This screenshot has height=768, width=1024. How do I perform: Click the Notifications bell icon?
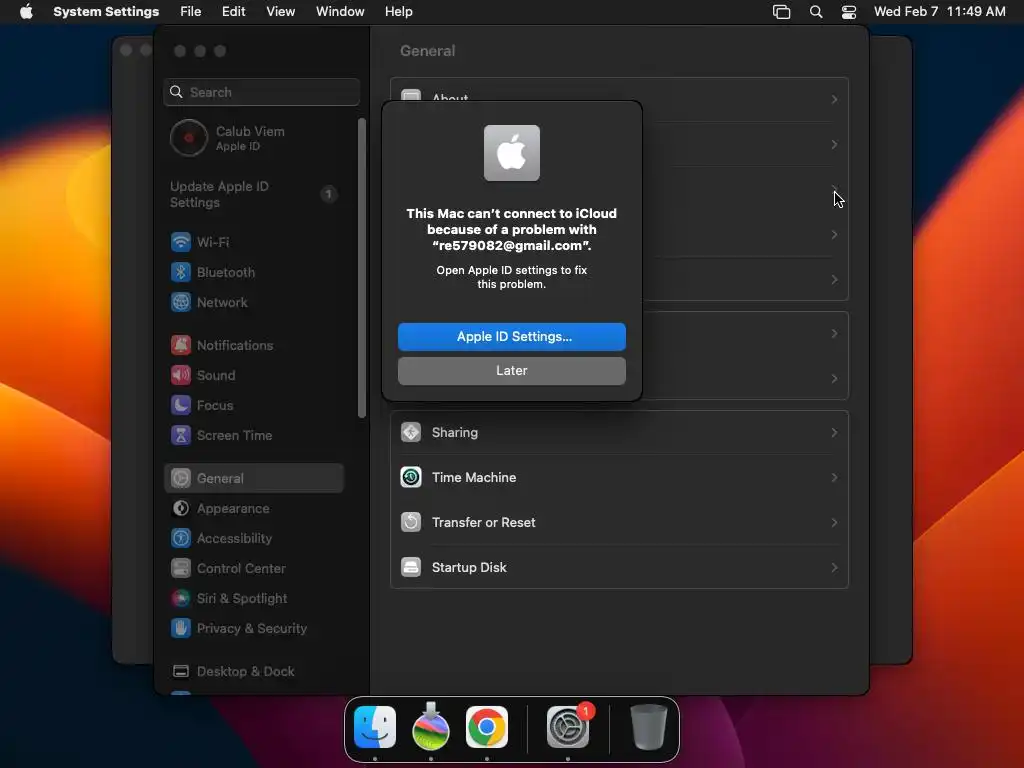[181, 345]
